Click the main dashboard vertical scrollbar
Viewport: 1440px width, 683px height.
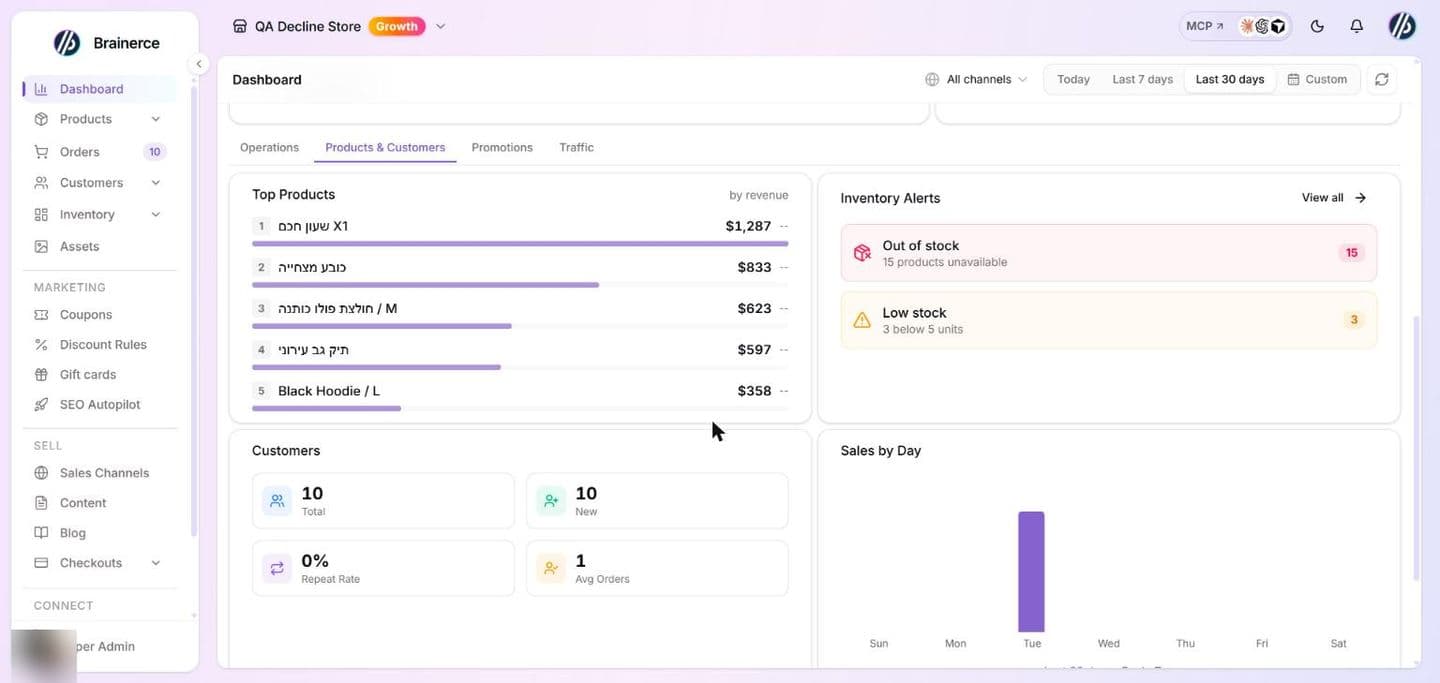pos(1415,448)
